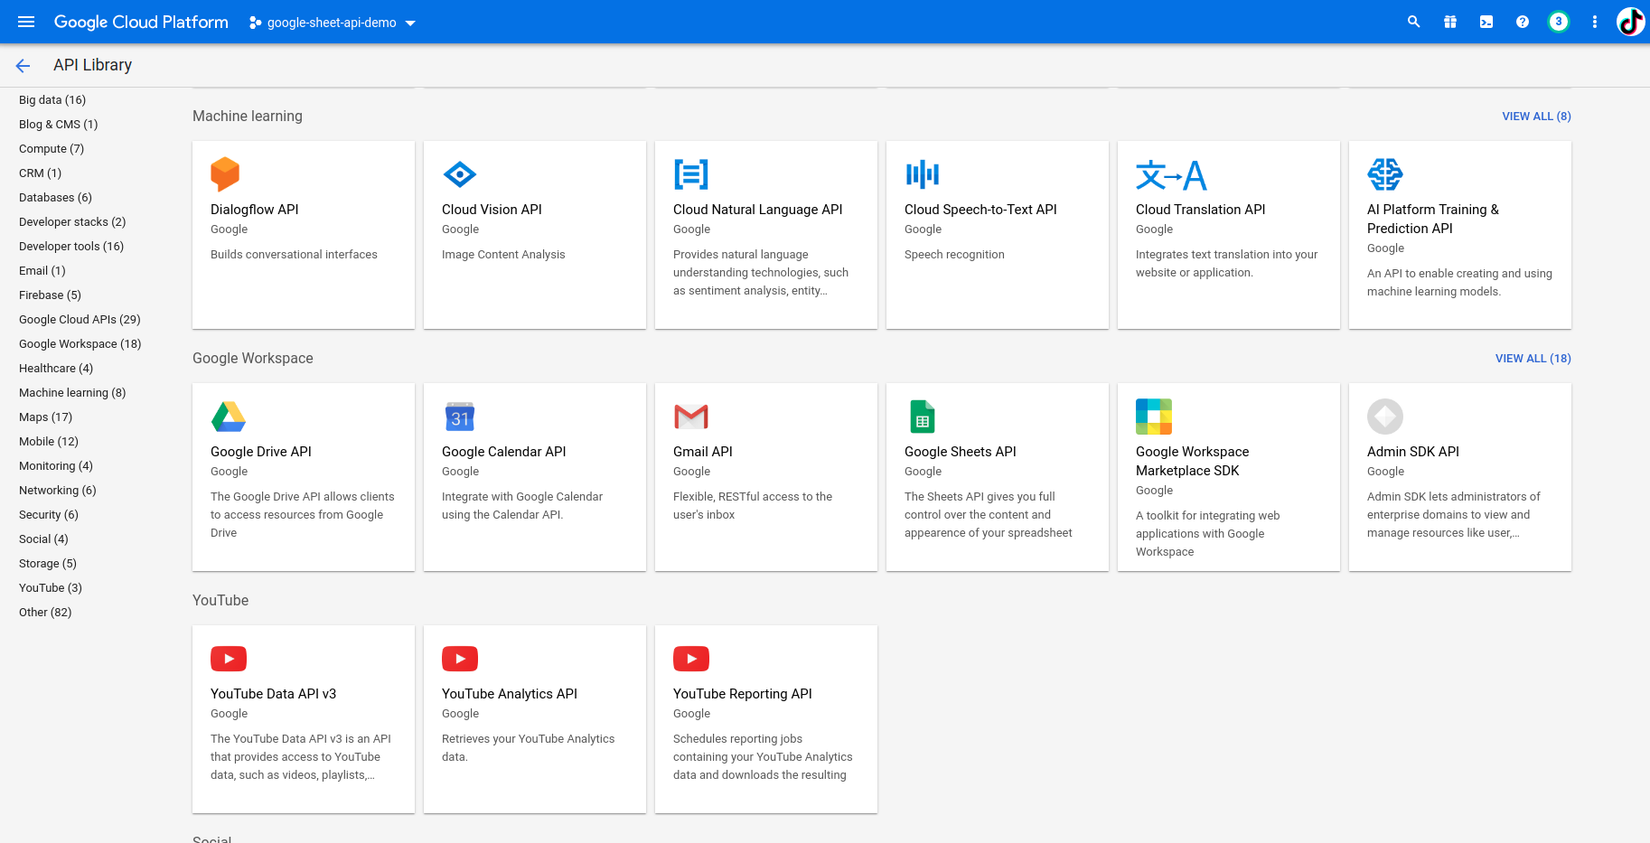The image size is (1650, 843).
Task: Filter by Email (1) category
Action: click(42, 271)
